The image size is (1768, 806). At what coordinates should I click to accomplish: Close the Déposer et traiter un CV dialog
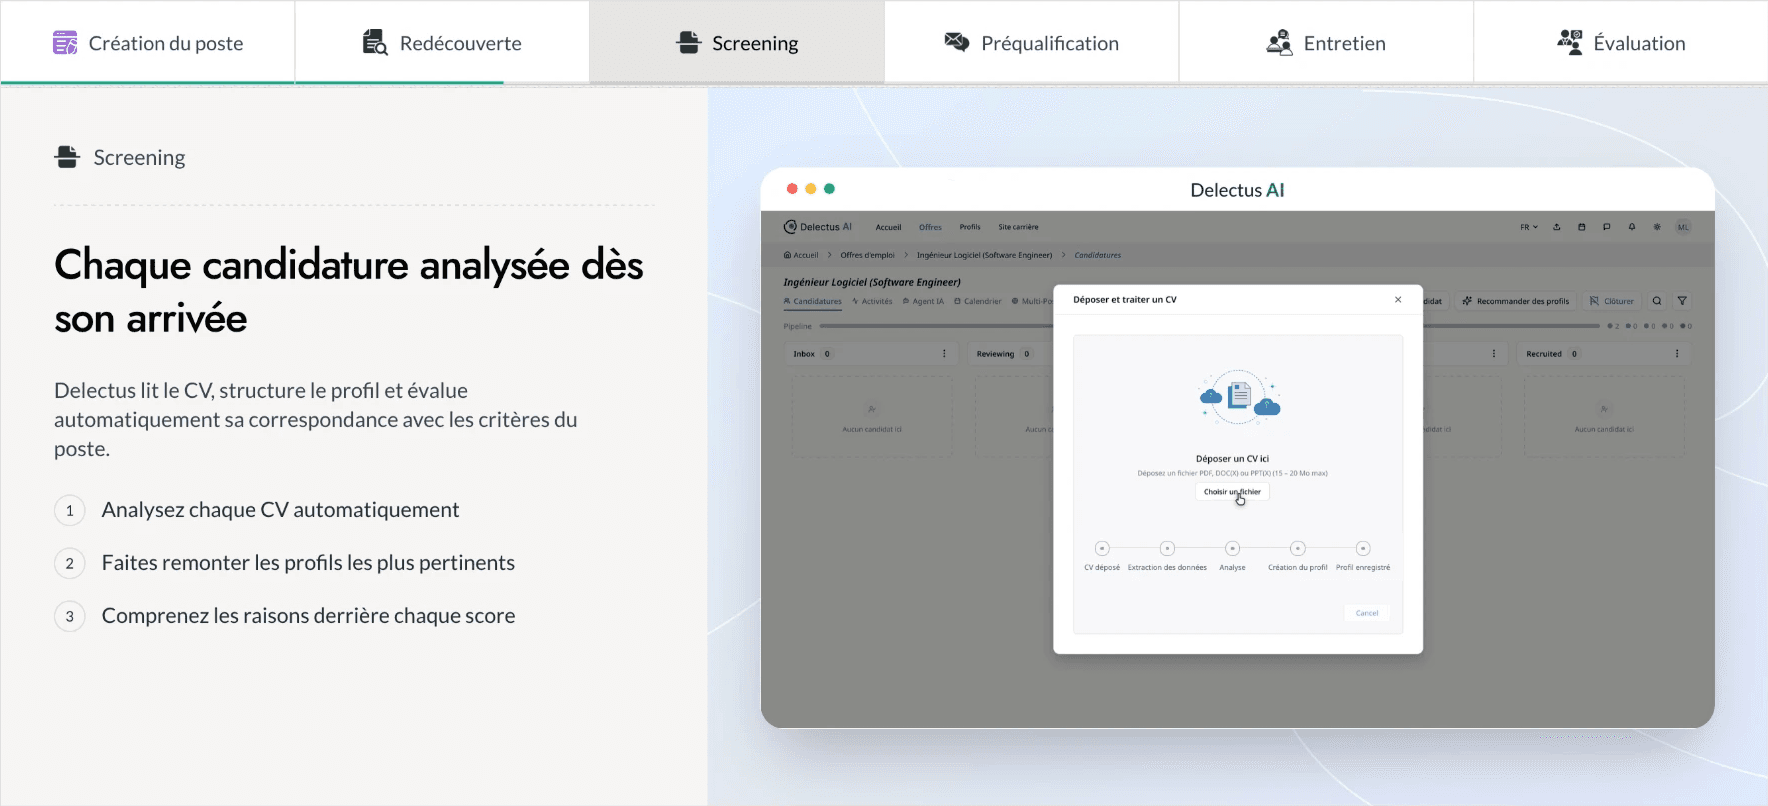coord(1398,300)
